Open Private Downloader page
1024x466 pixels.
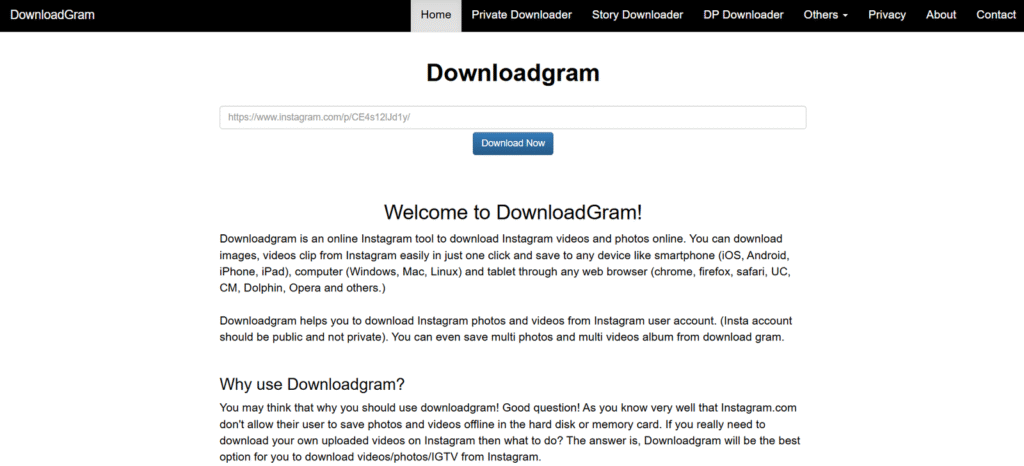pyautogui.click(x=522, y=15)
